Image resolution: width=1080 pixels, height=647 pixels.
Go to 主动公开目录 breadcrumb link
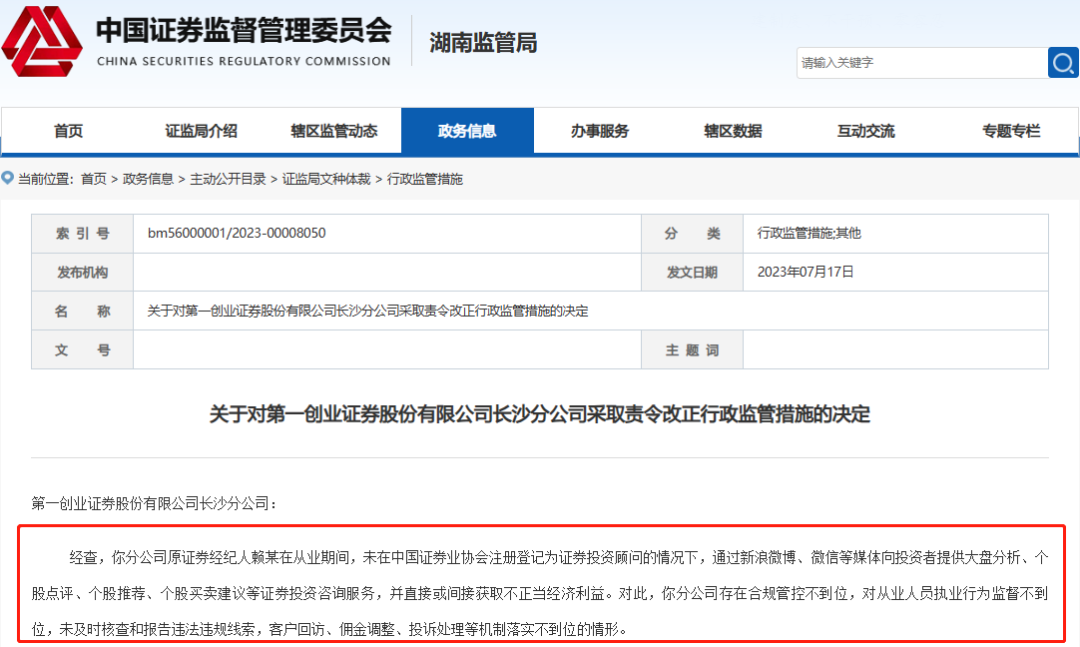click(x=227, y=179)
